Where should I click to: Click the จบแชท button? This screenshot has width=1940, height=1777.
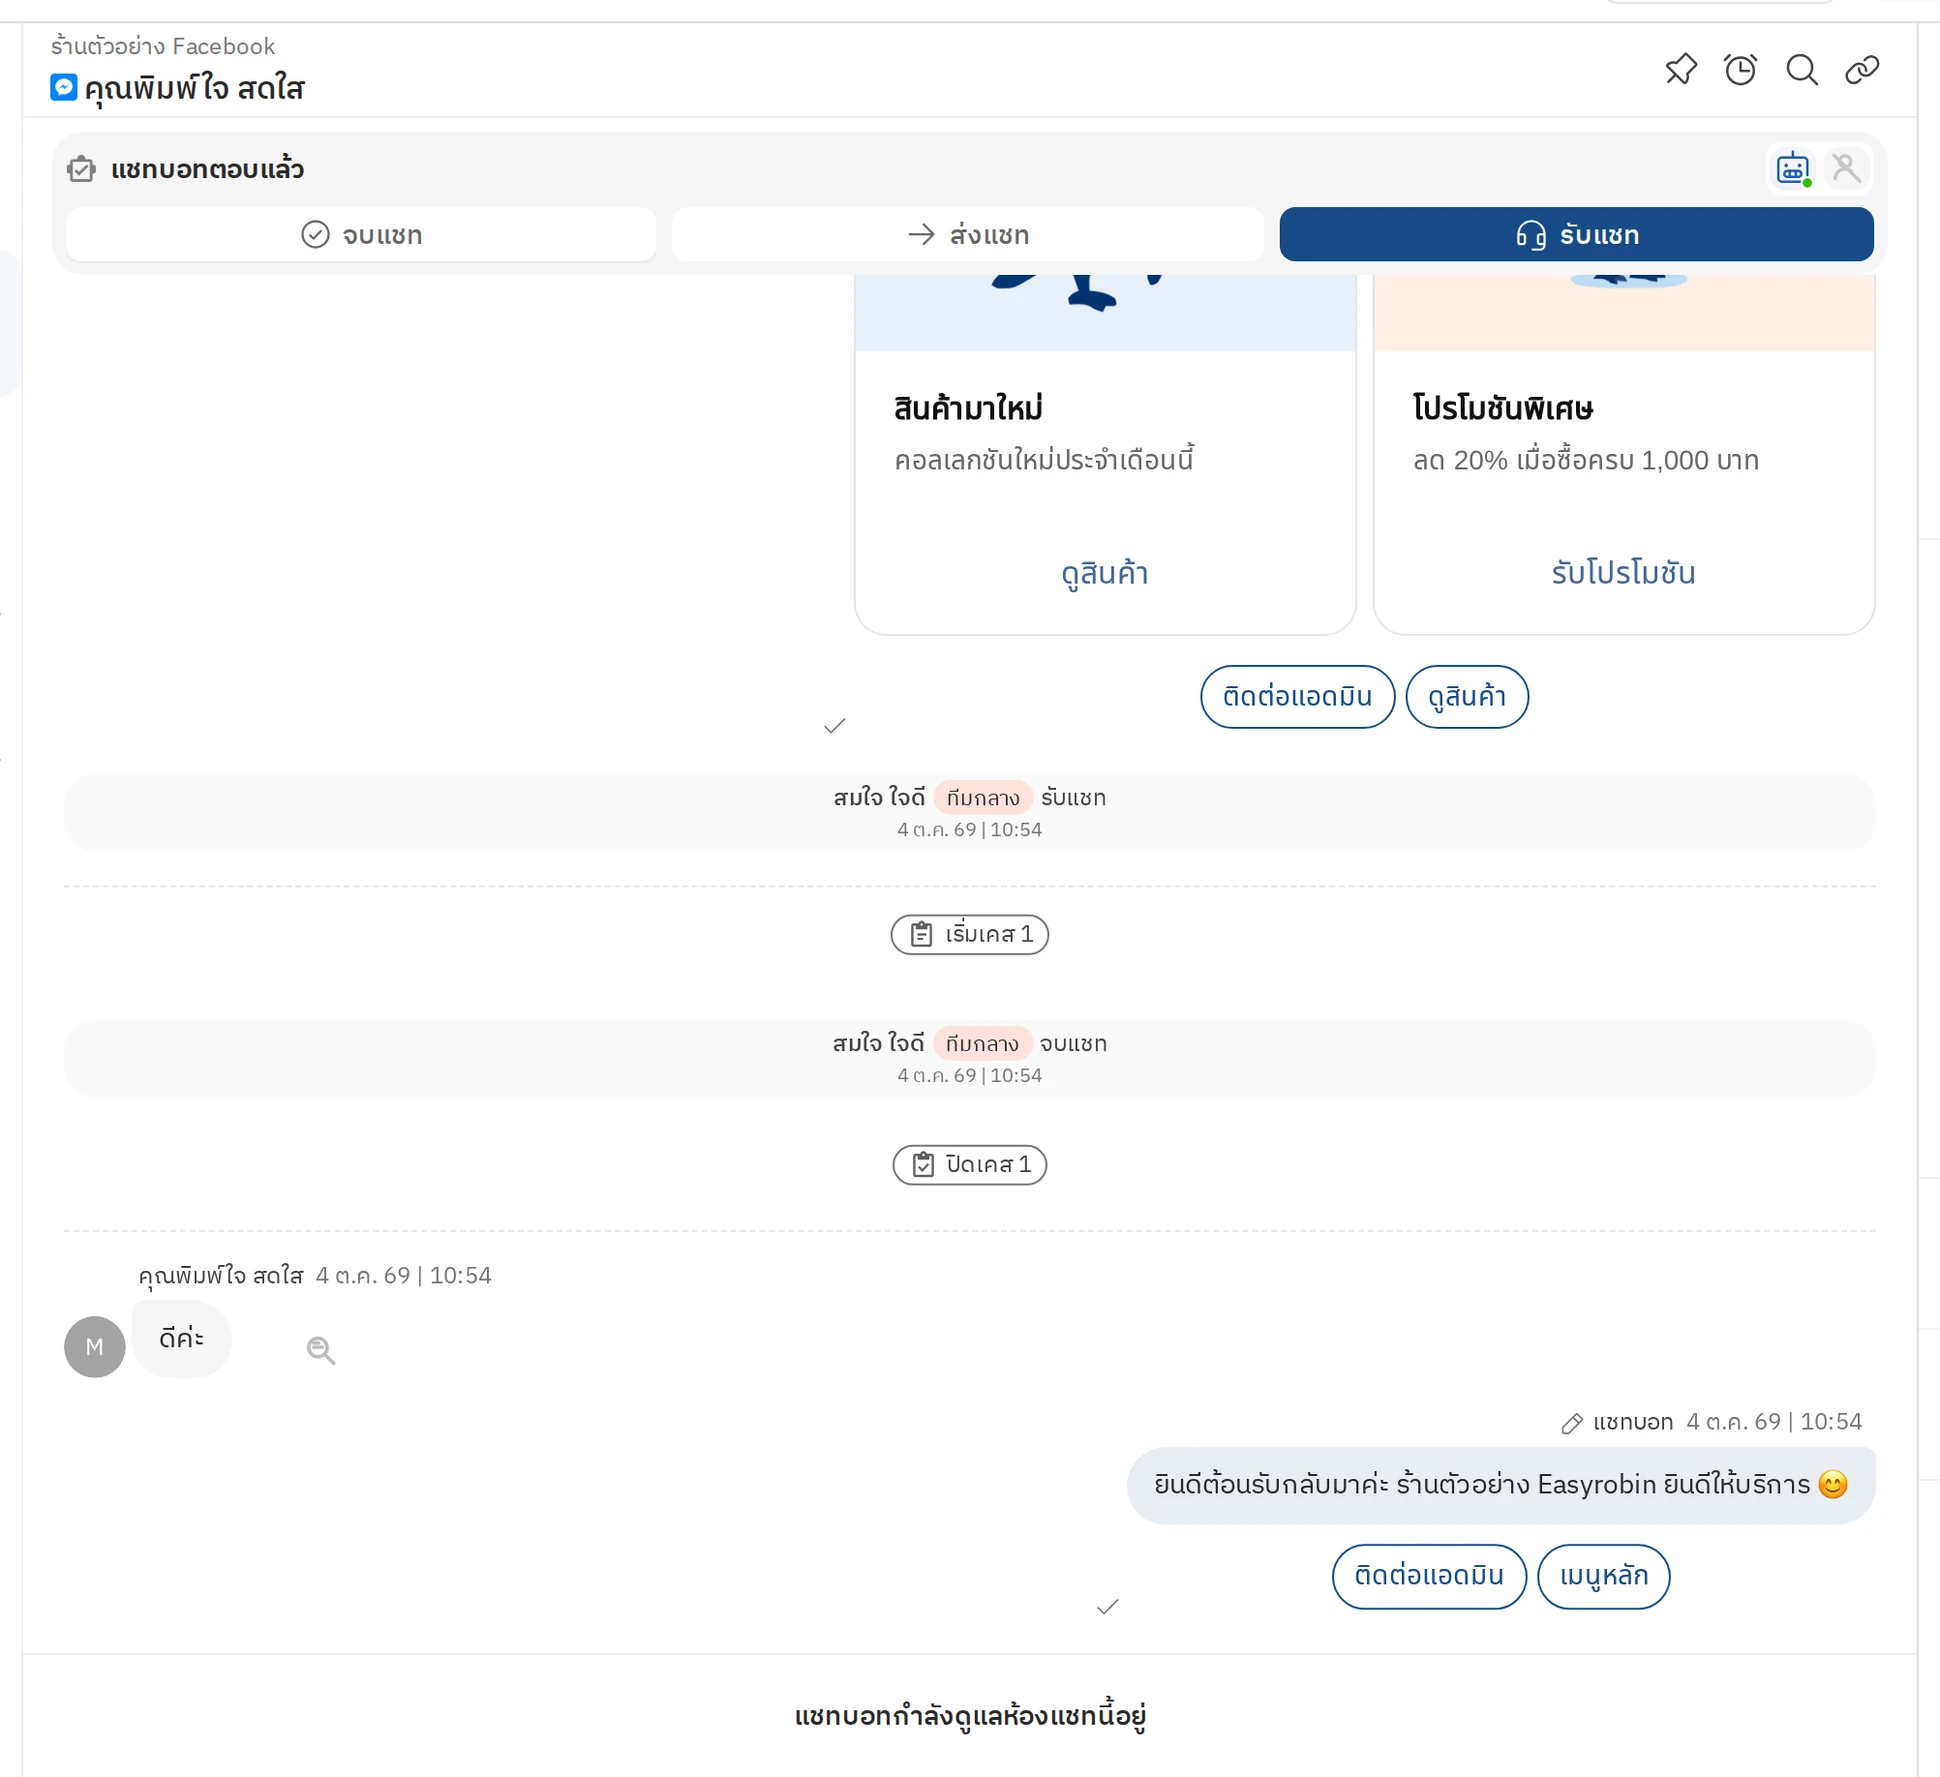pos(361,234)
